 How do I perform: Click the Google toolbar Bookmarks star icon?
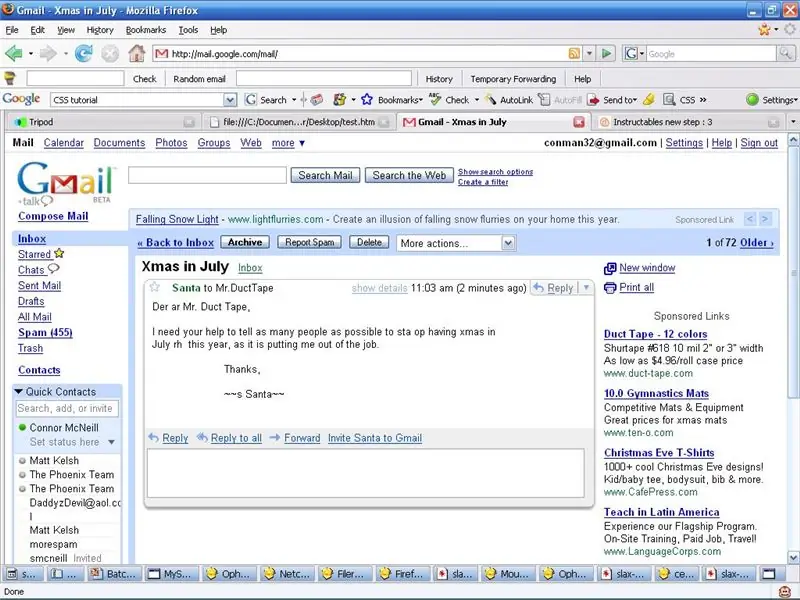(366, 99)
